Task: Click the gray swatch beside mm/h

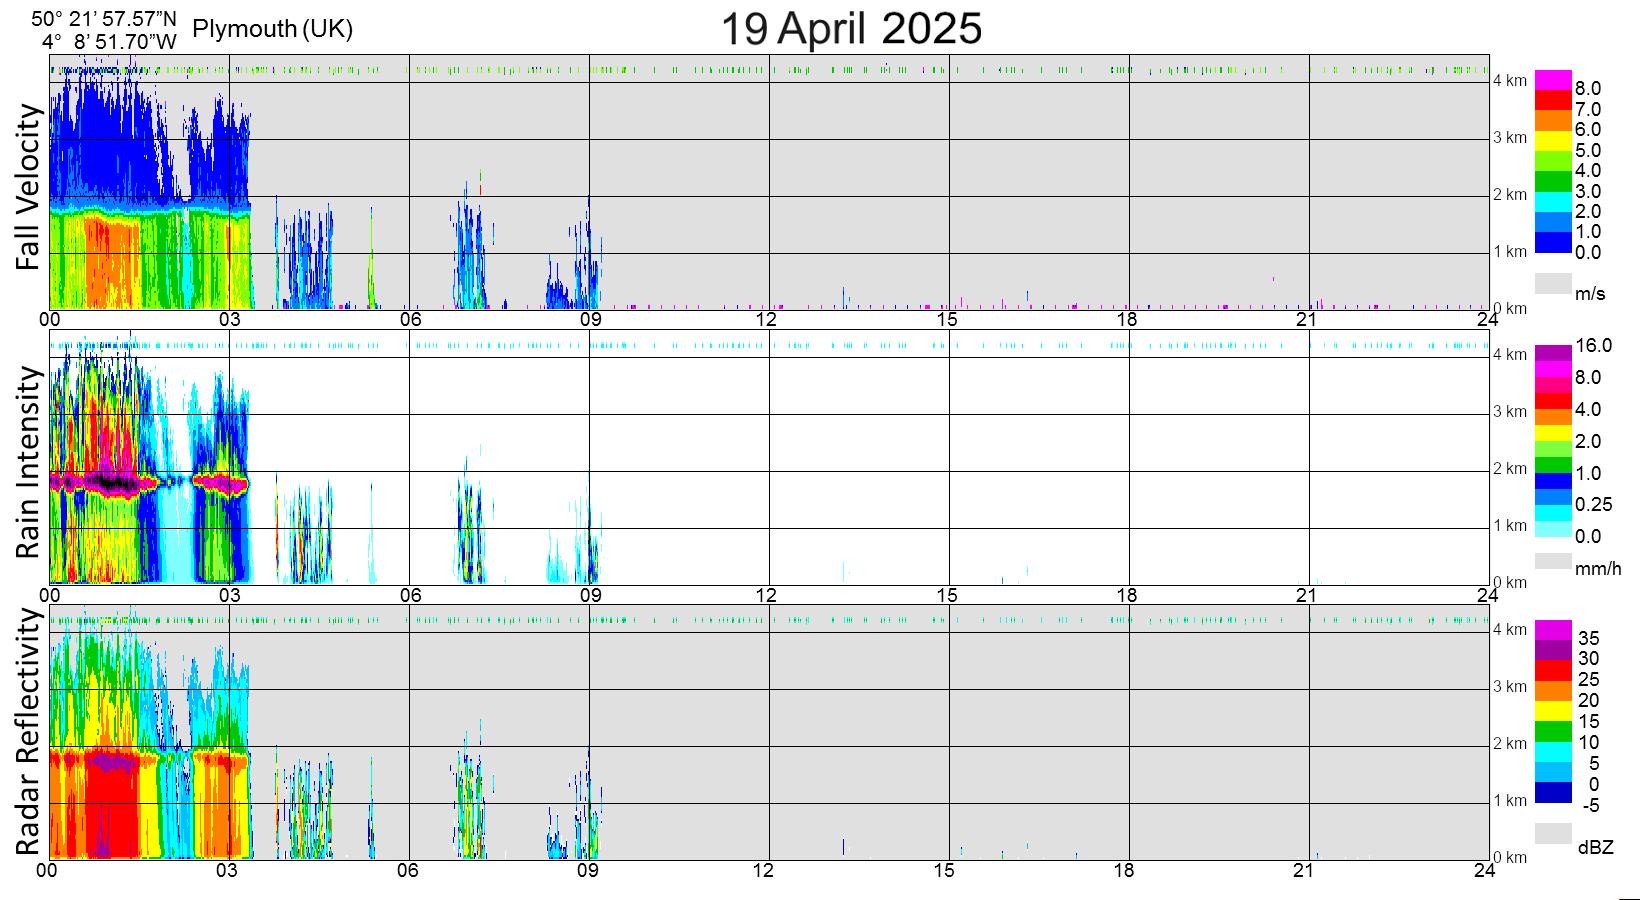Action: 1554,561
